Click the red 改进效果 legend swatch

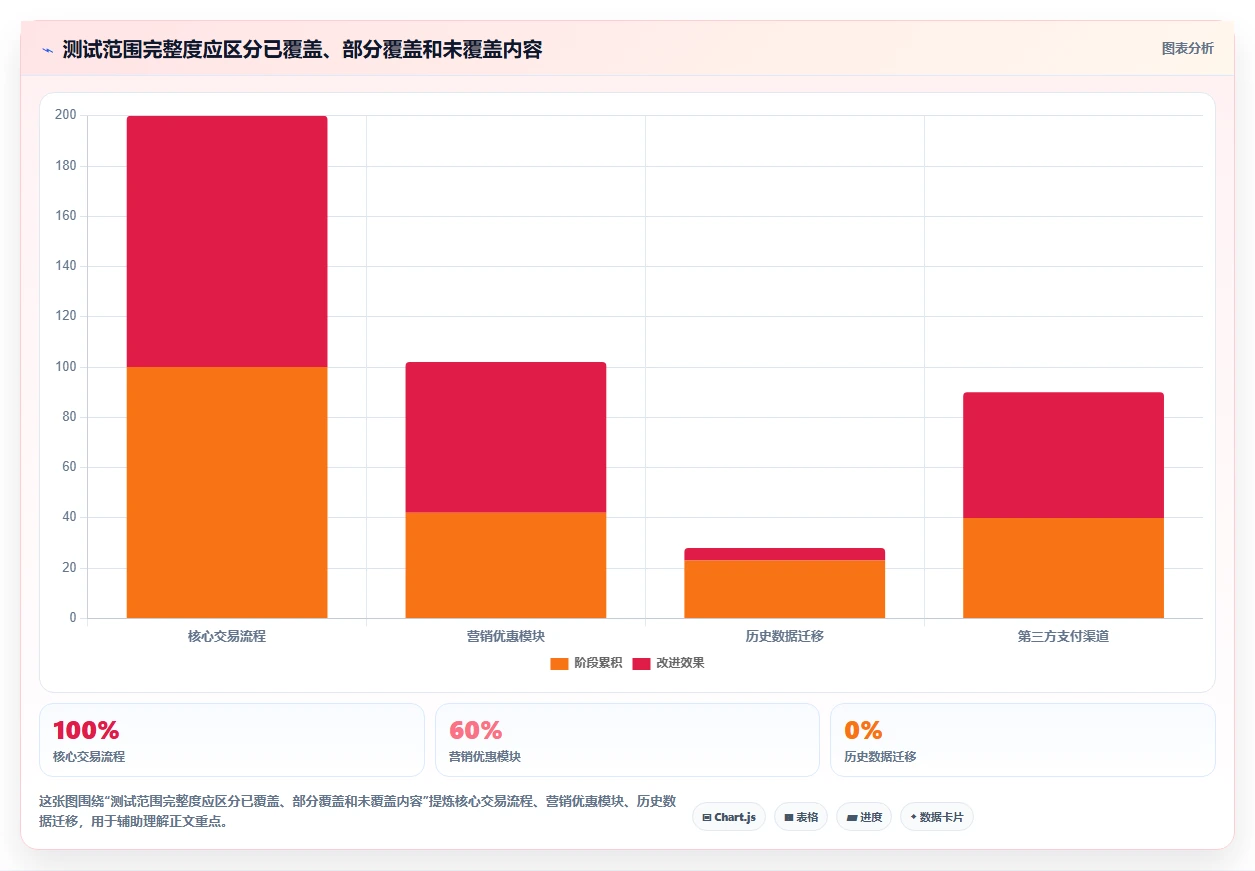tap(641, 663)
